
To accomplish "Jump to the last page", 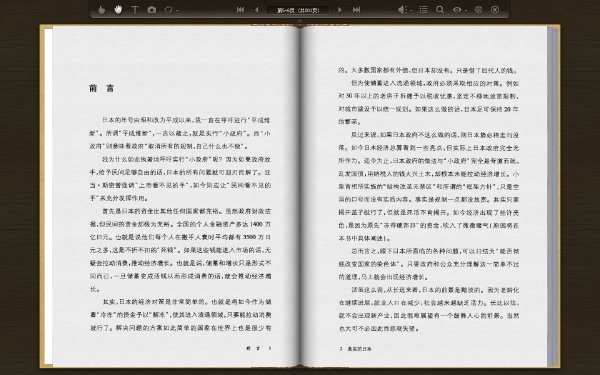I will 356,10.
